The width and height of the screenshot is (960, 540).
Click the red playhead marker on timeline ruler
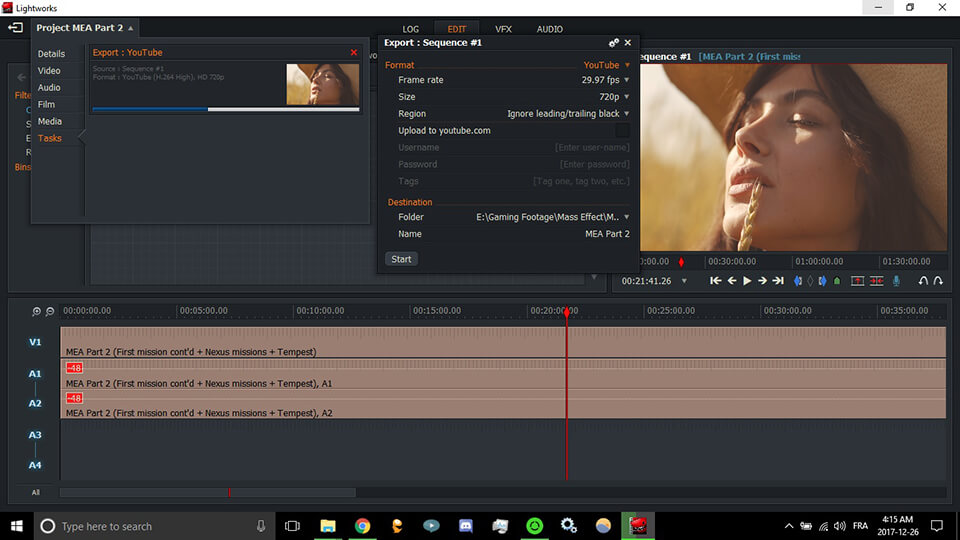[x=567, y=312]
